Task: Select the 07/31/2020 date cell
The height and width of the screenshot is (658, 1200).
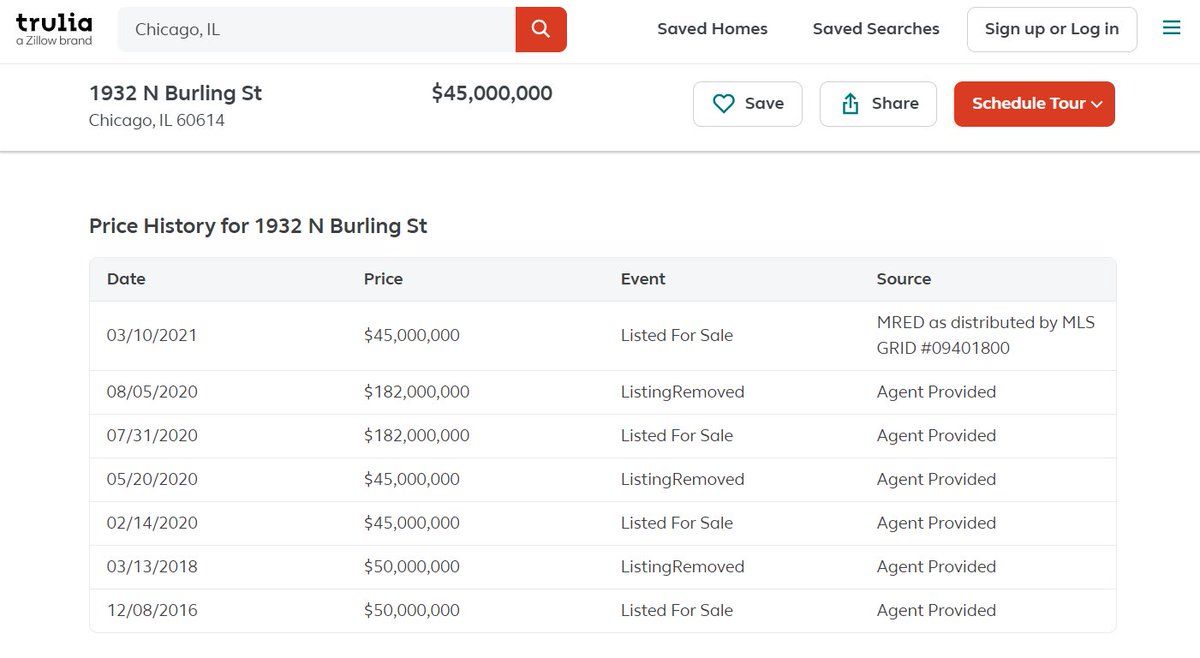Action: tap(152, 436)
